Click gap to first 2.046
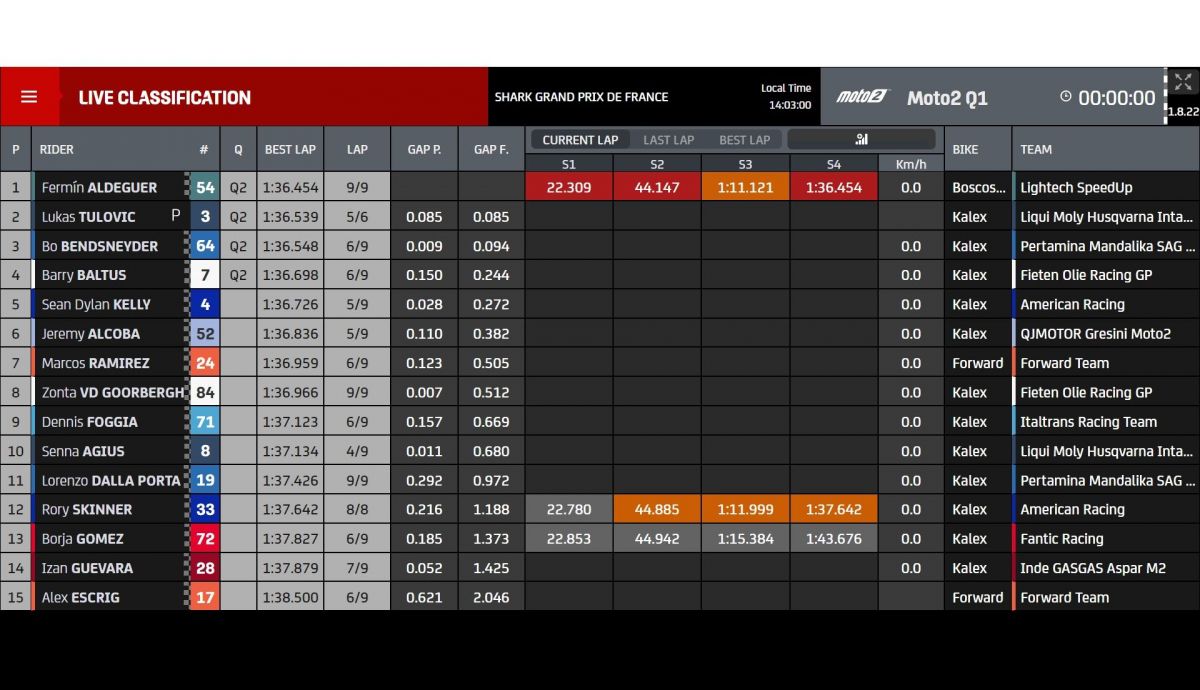 click(x=491, y=597)
